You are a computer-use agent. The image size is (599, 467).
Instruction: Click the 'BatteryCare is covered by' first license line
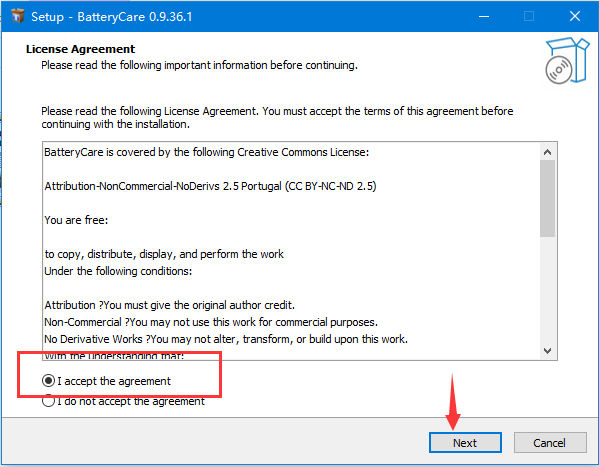(207, 152)
